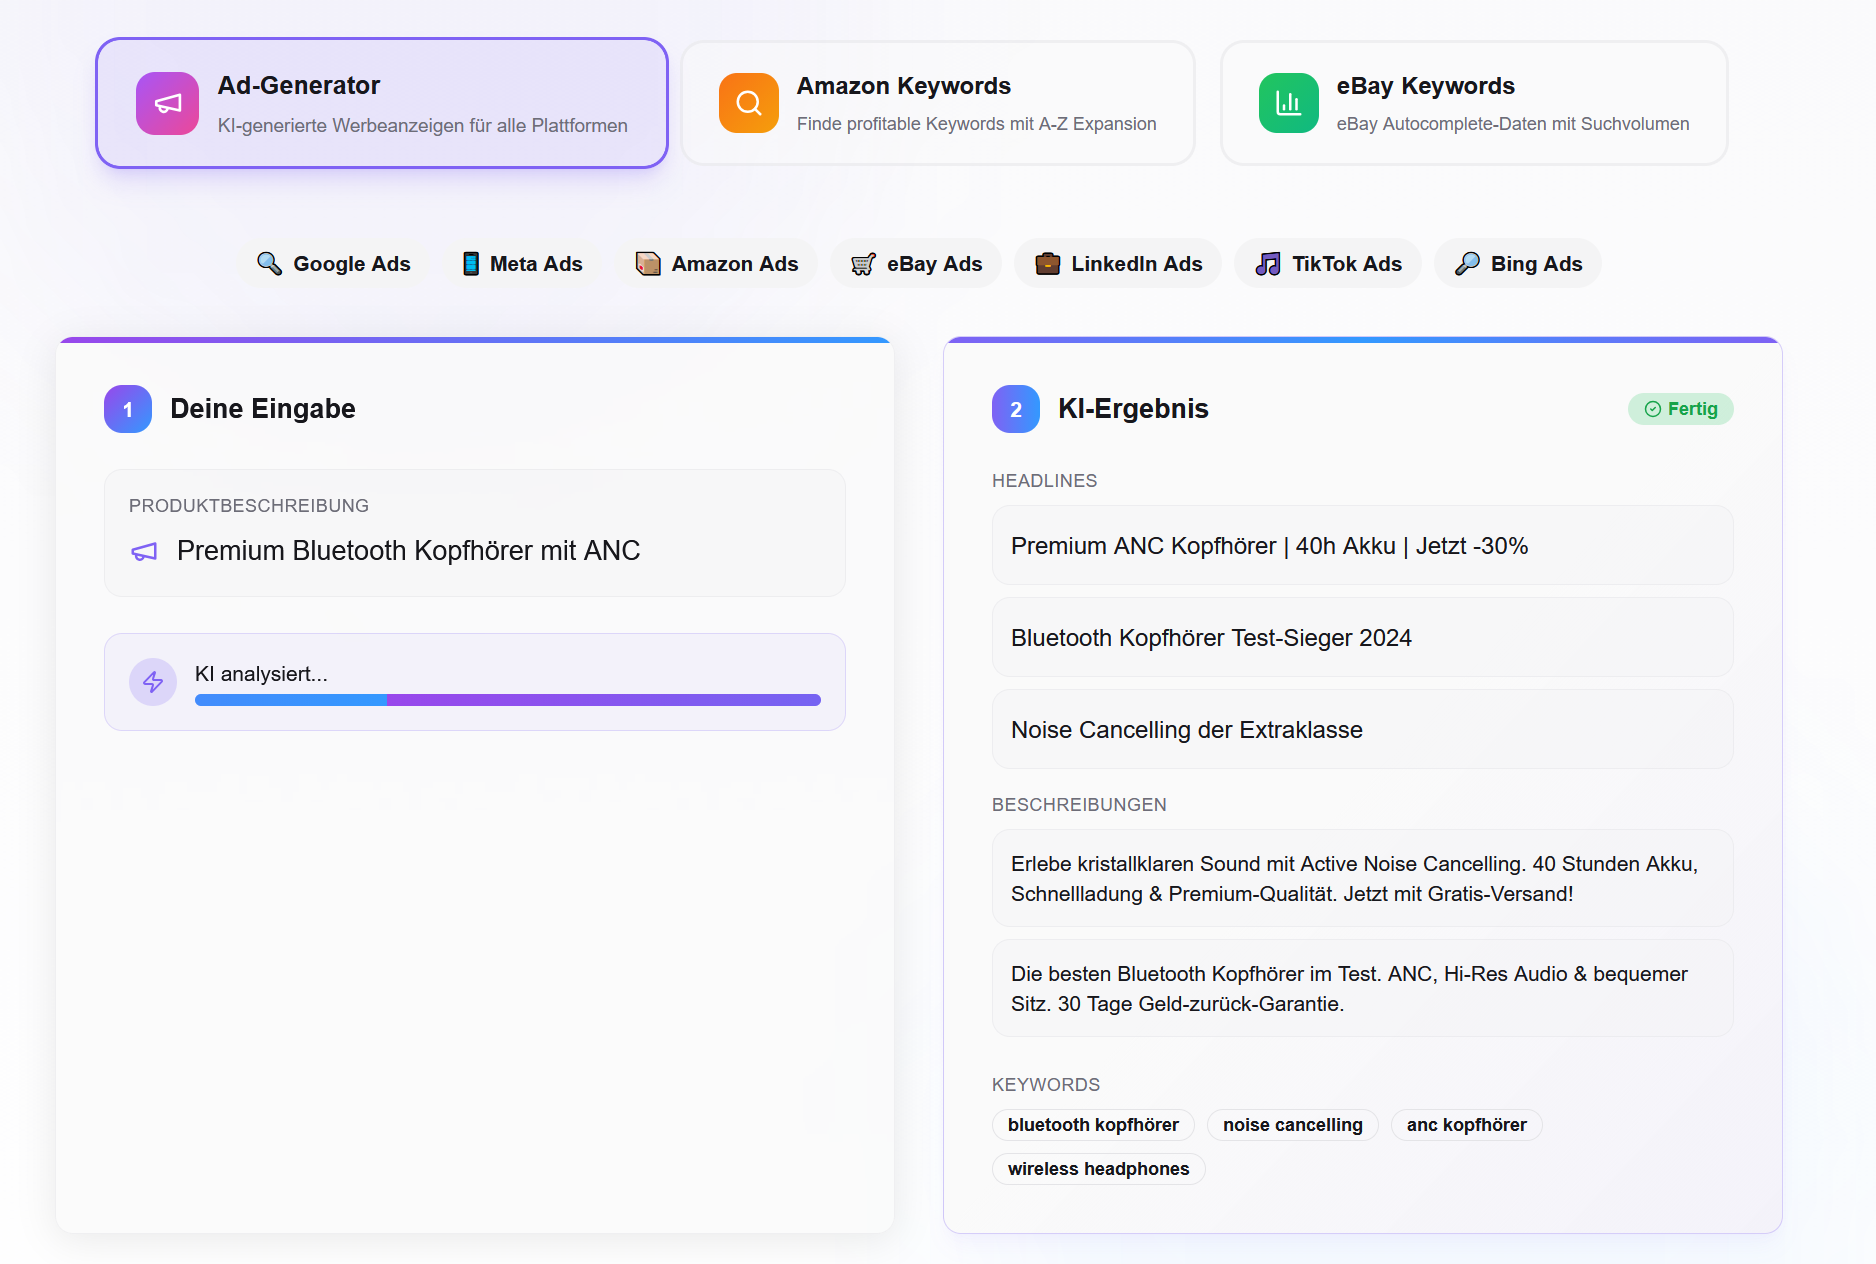Select the Amazon Keywords search icon

pyautogui.click(x=748, y=103)
